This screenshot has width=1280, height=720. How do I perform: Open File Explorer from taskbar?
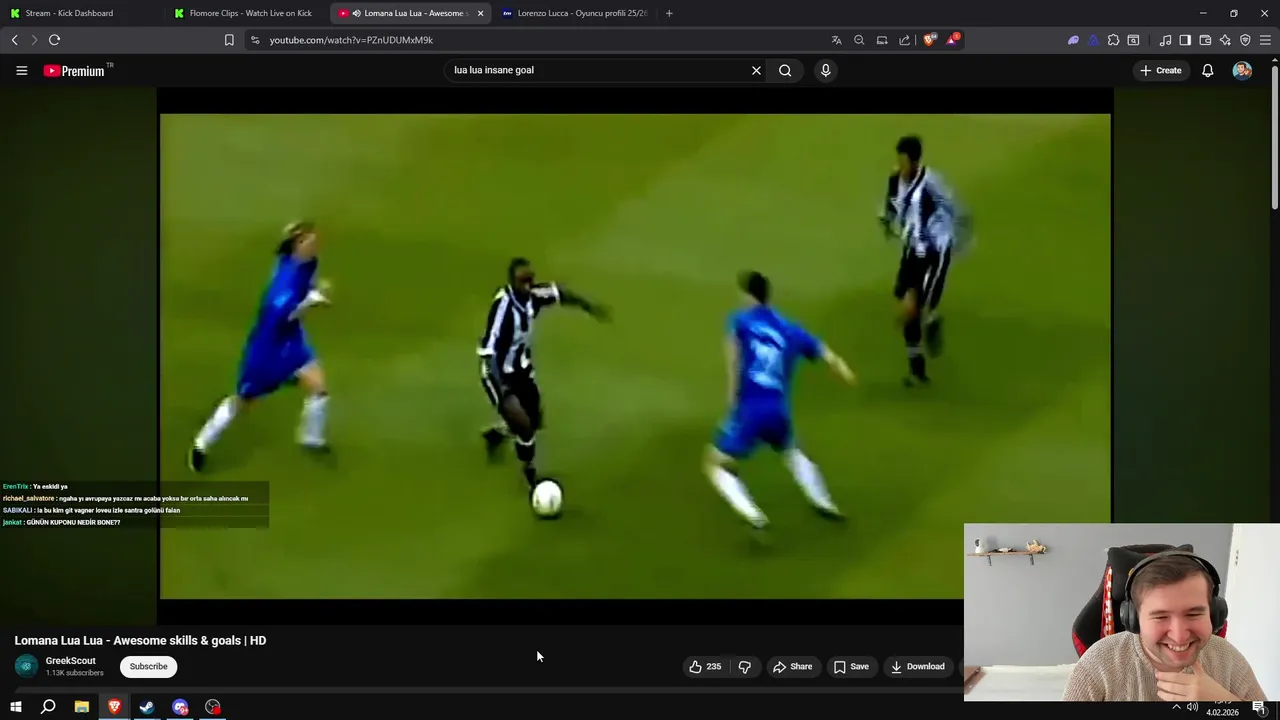(x=81, y=707)
